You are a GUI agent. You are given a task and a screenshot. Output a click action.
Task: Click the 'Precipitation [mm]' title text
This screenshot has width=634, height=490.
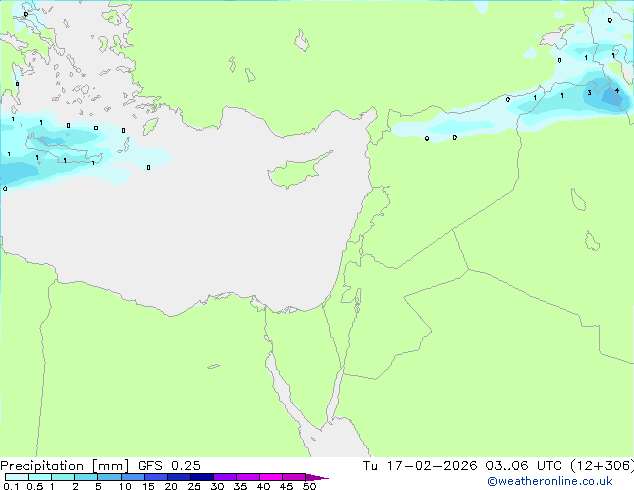[65, 466]
